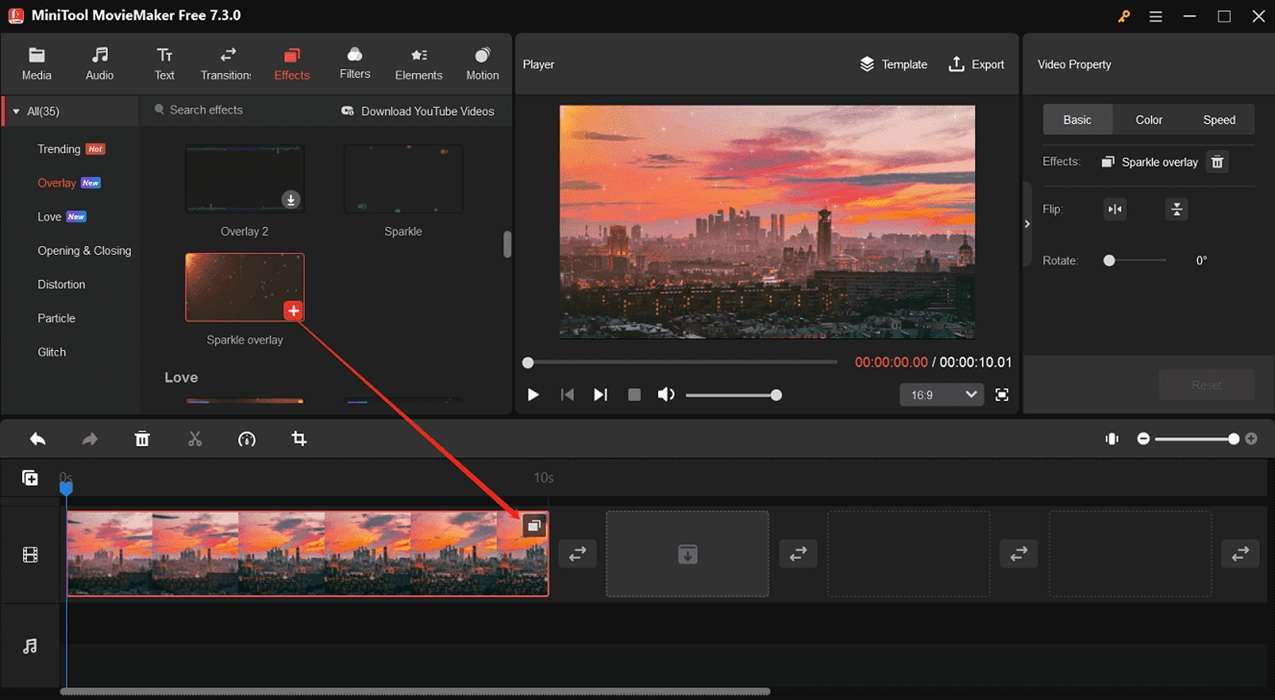Flip the video horizontally
This screenshot has width=1275, height=700.
tap(1115, 209)
